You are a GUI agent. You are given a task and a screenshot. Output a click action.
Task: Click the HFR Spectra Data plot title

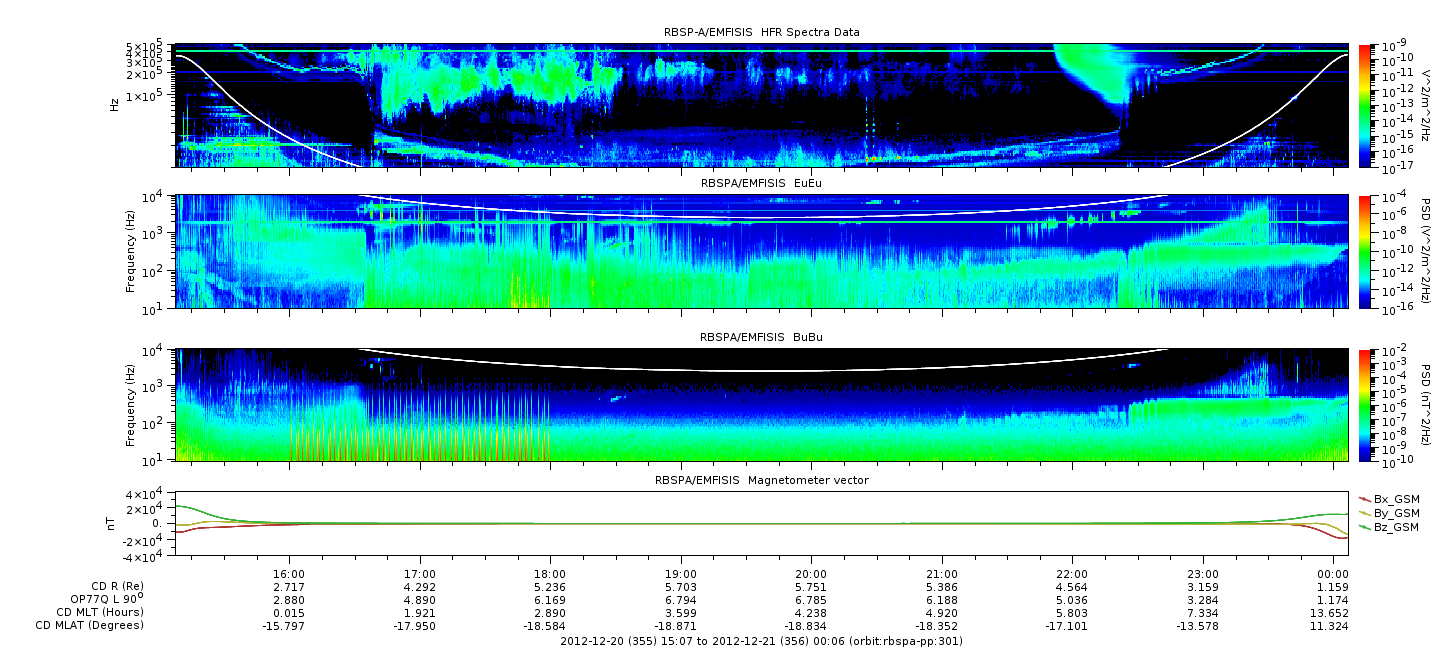761,33
